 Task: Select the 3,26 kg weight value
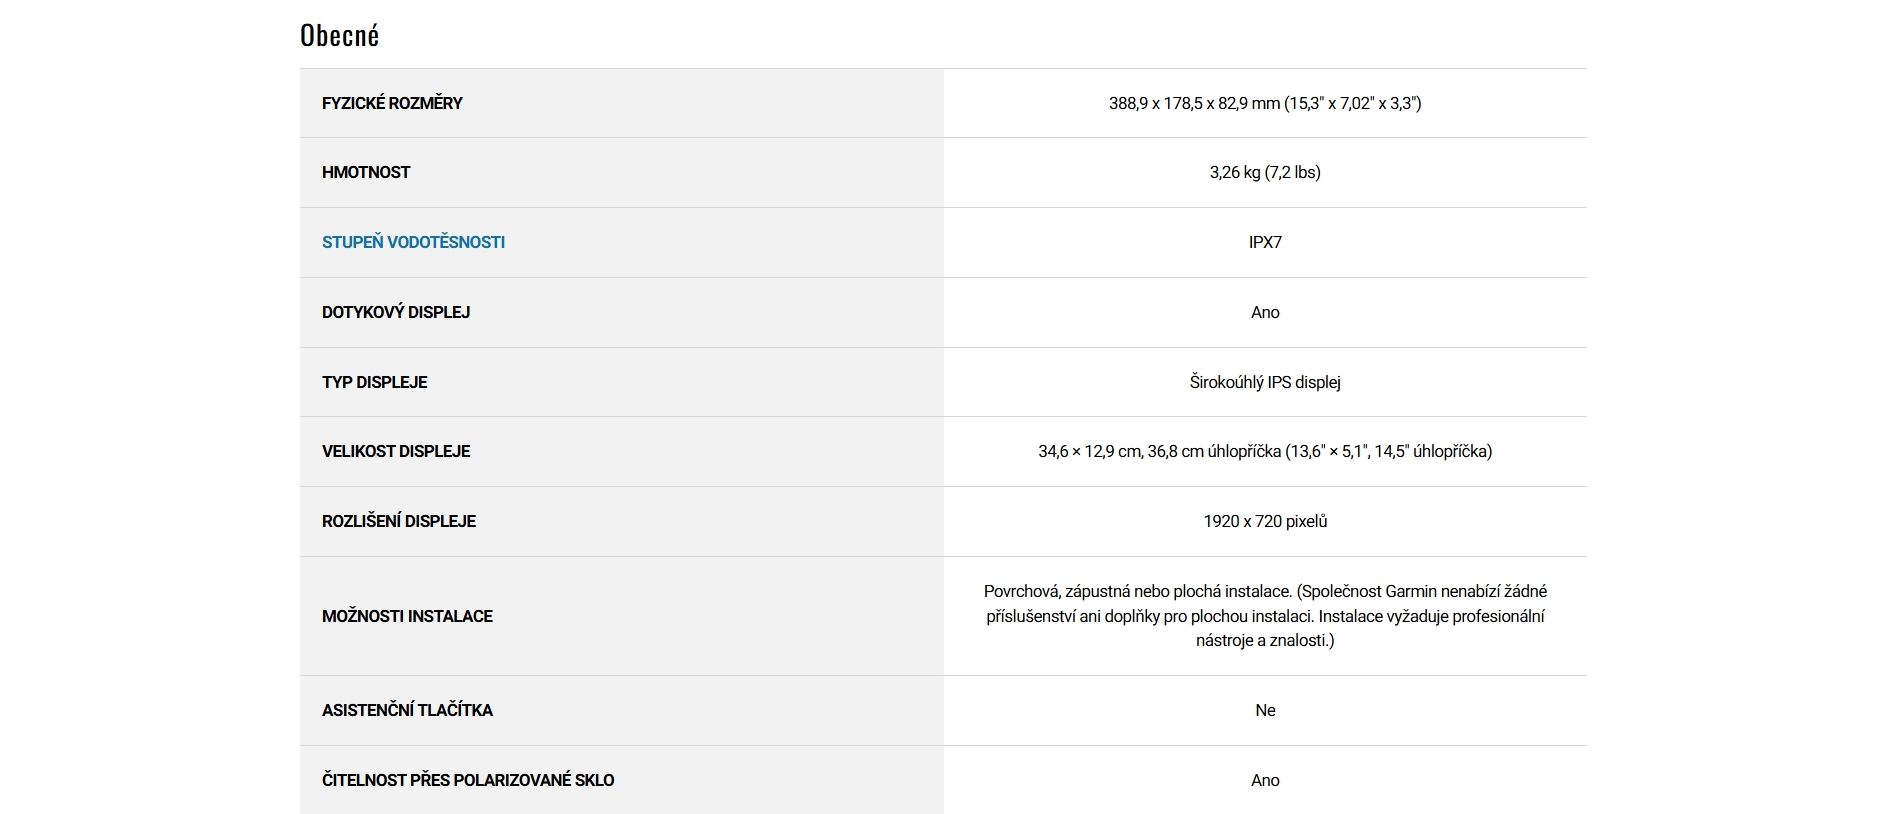point(1264,172)
